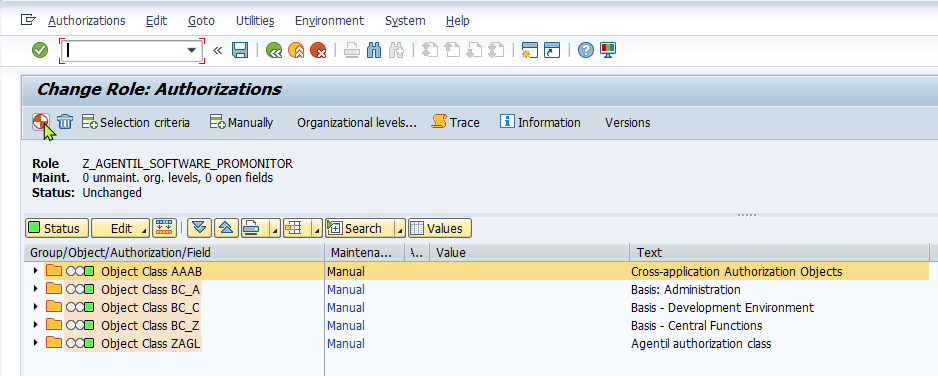Open the Environment menu
The image size is (938, 376).
click(329, 20)
